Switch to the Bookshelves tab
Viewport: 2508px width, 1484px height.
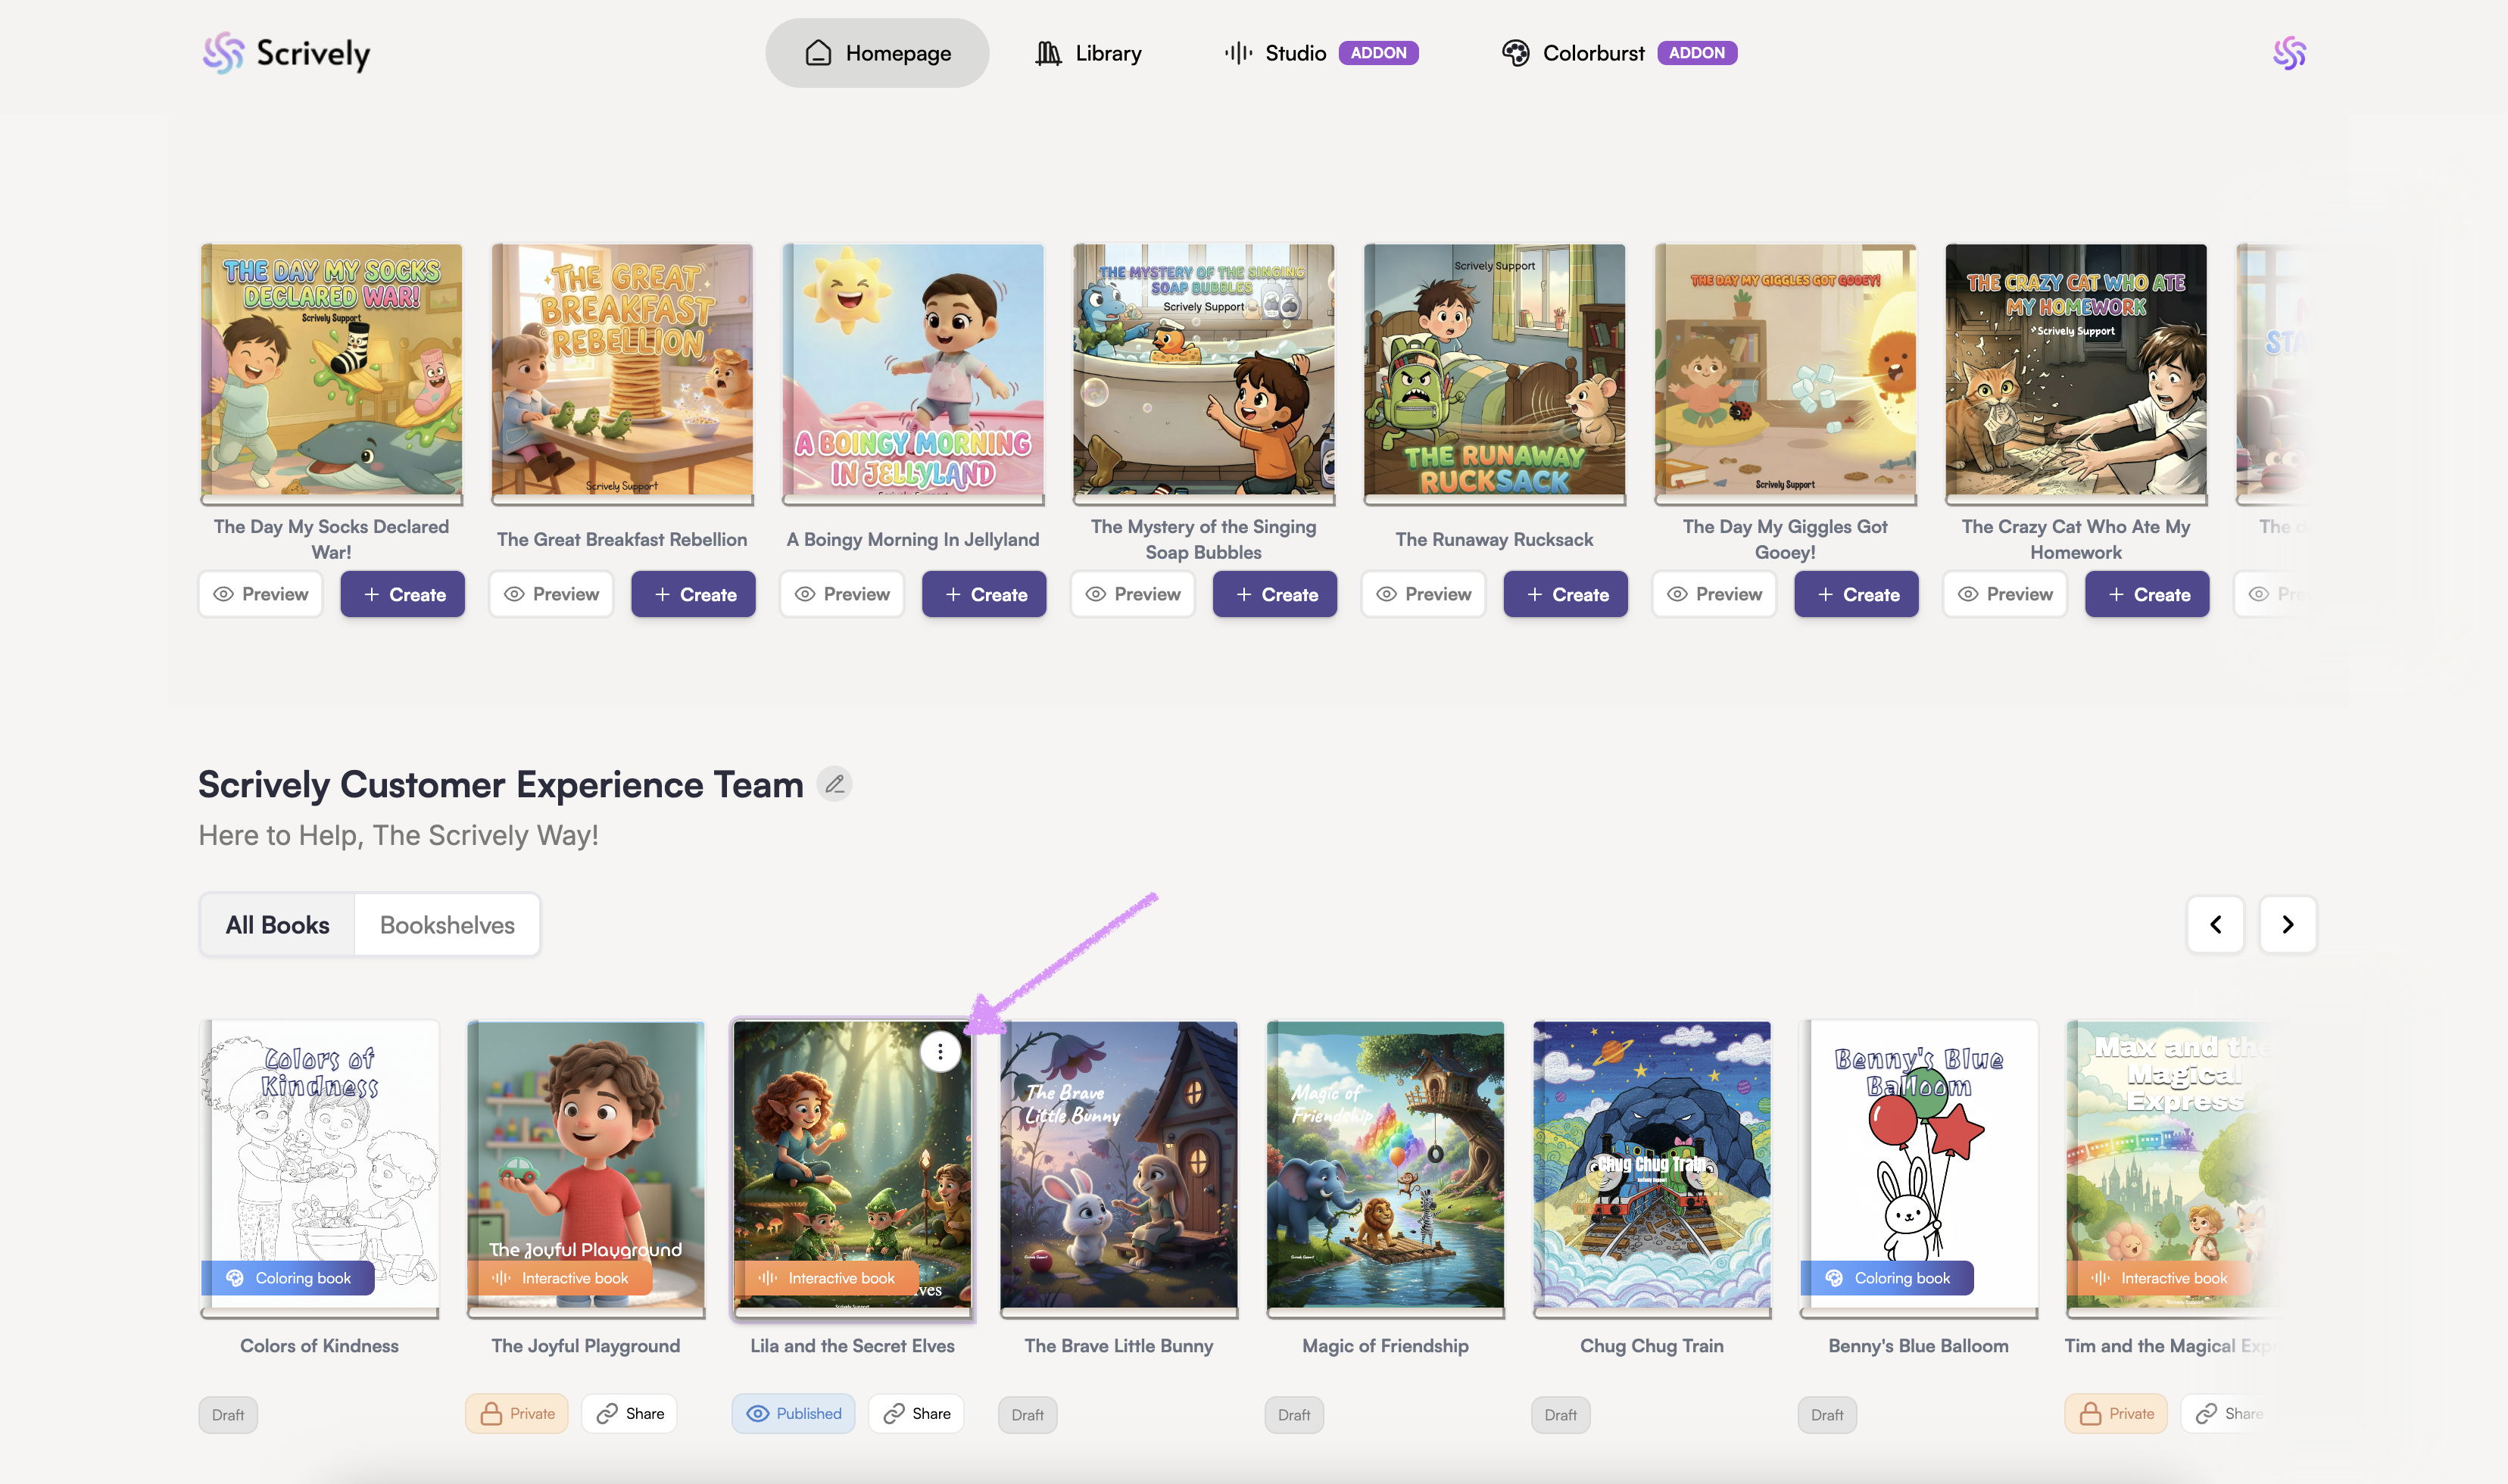447,925
